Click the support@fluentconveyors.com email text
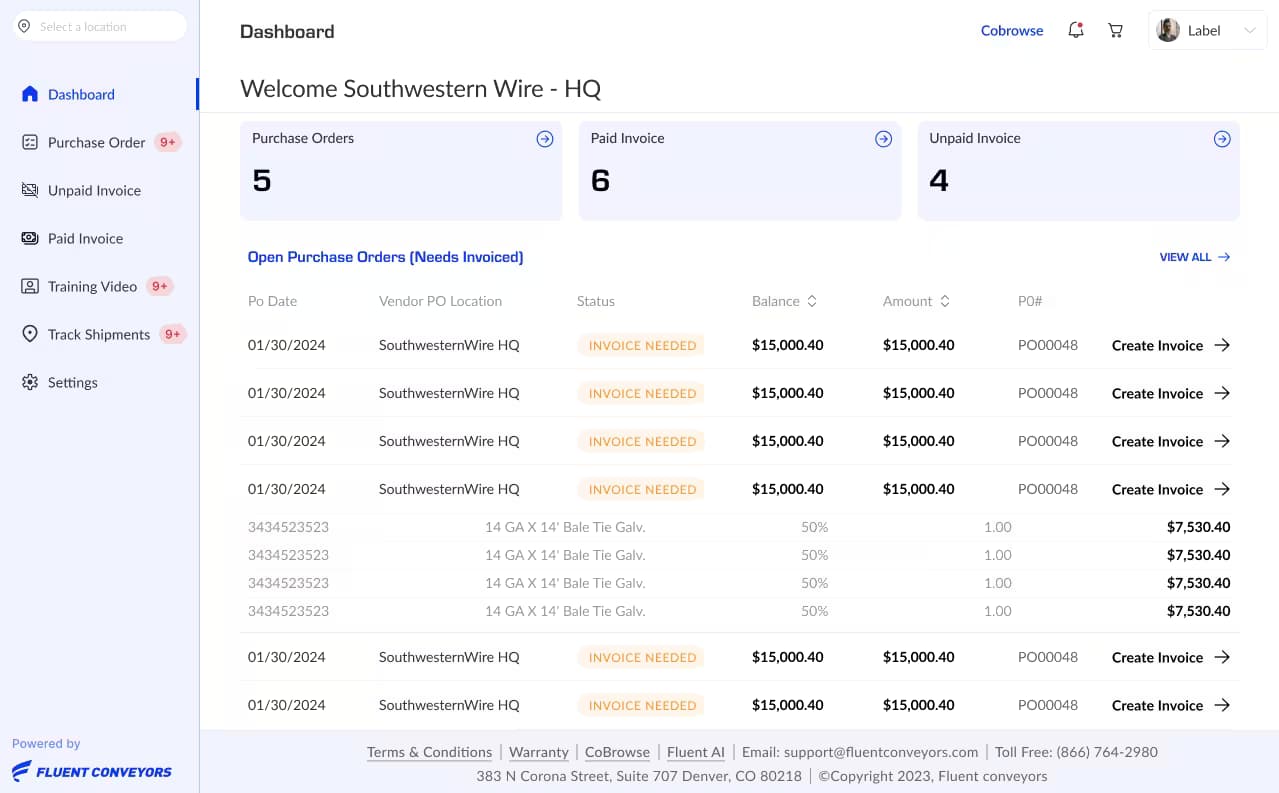Image resolution: width=1279 pixels, height=793 pixels. pyautogui.click(x=881, y=752)
